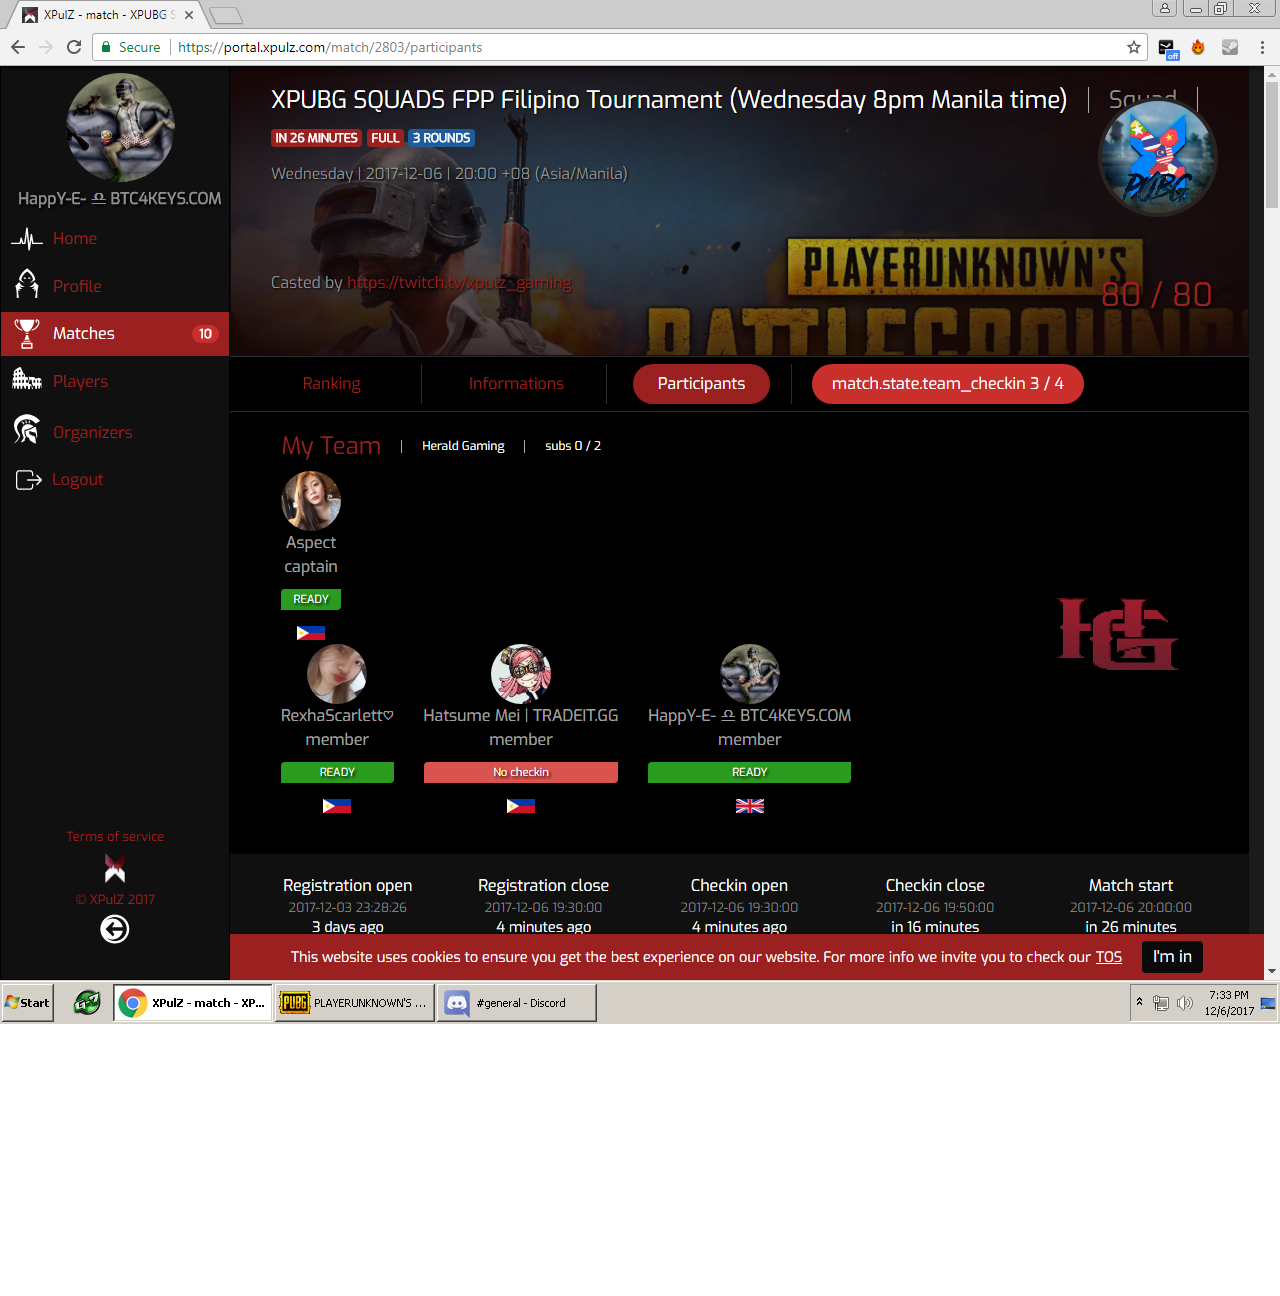Select the Participants tab
1280x1296 pixels.
point(701,384)
